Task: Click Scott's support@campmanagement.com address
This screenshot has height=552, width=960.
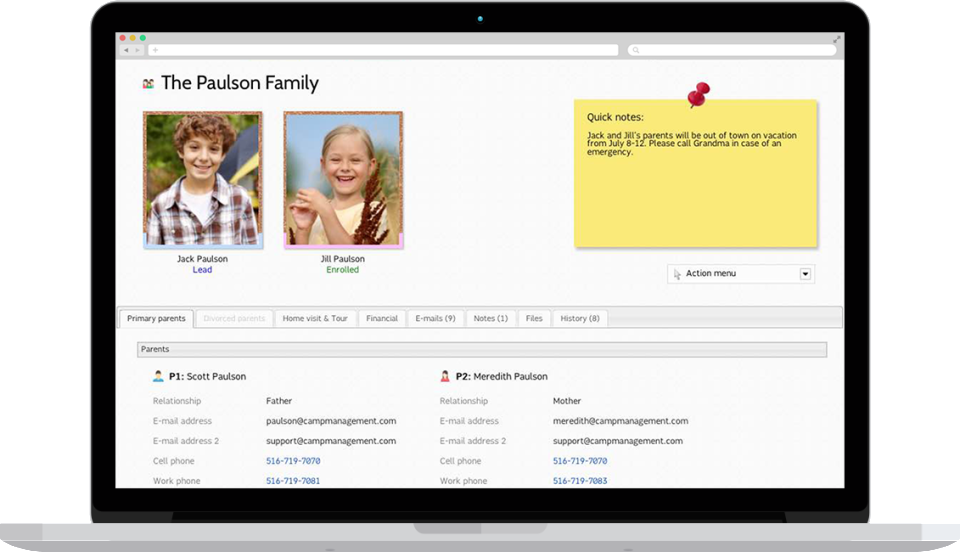Action: (x=331, y=441)
